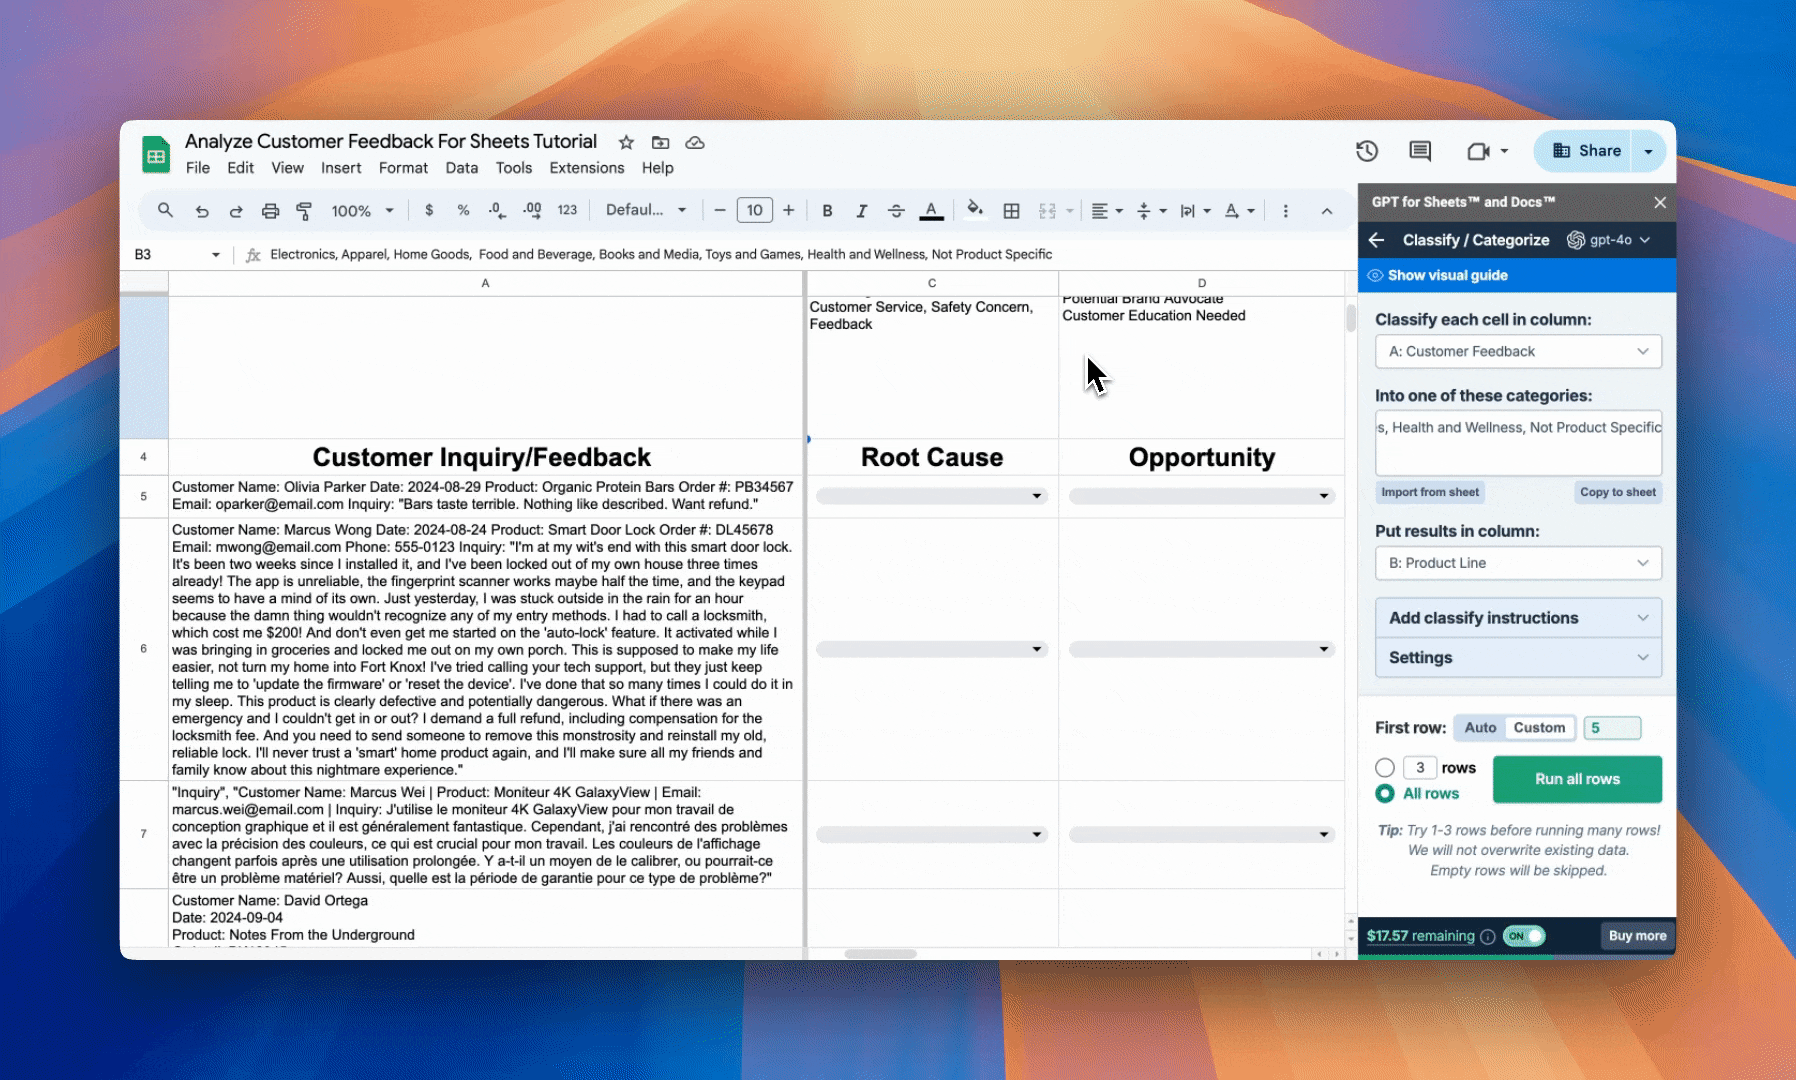Open the Format menu
The image size is (1796, 1080).
[403, 168]
